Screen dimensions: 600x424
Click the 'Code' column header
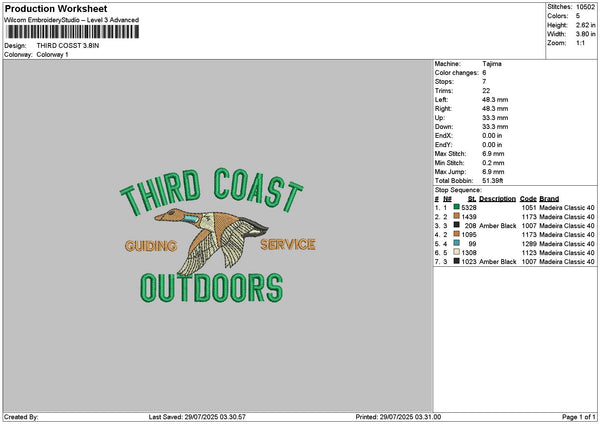pyautogui.click(x=528, y=199)
